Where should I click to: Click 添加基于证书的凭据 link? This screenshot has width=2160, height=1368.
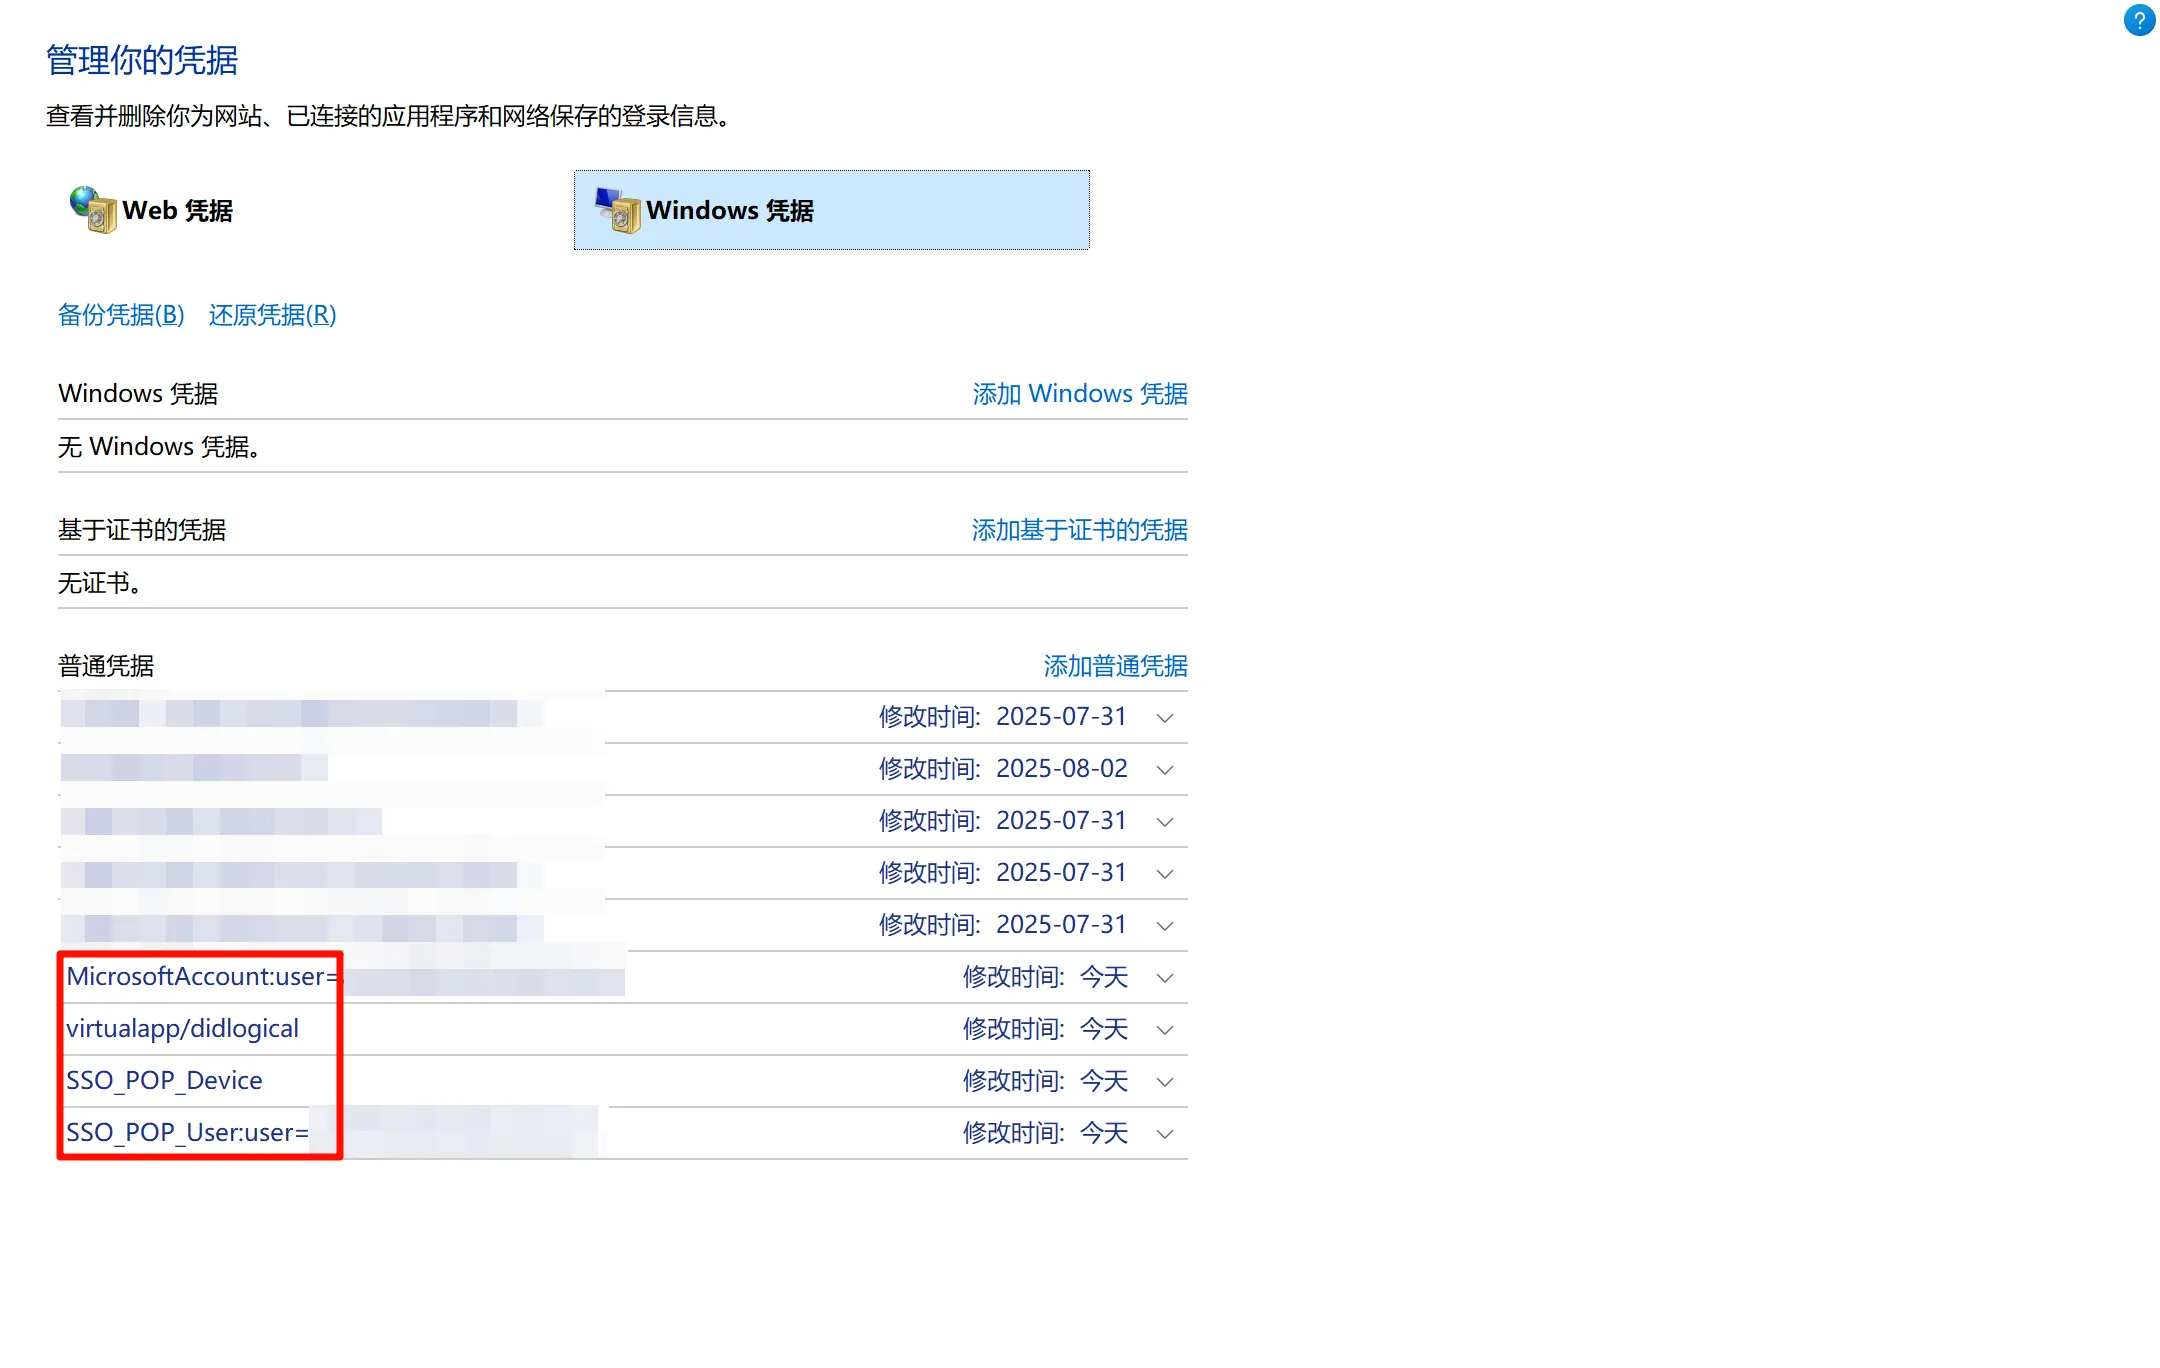[1079, 530]
